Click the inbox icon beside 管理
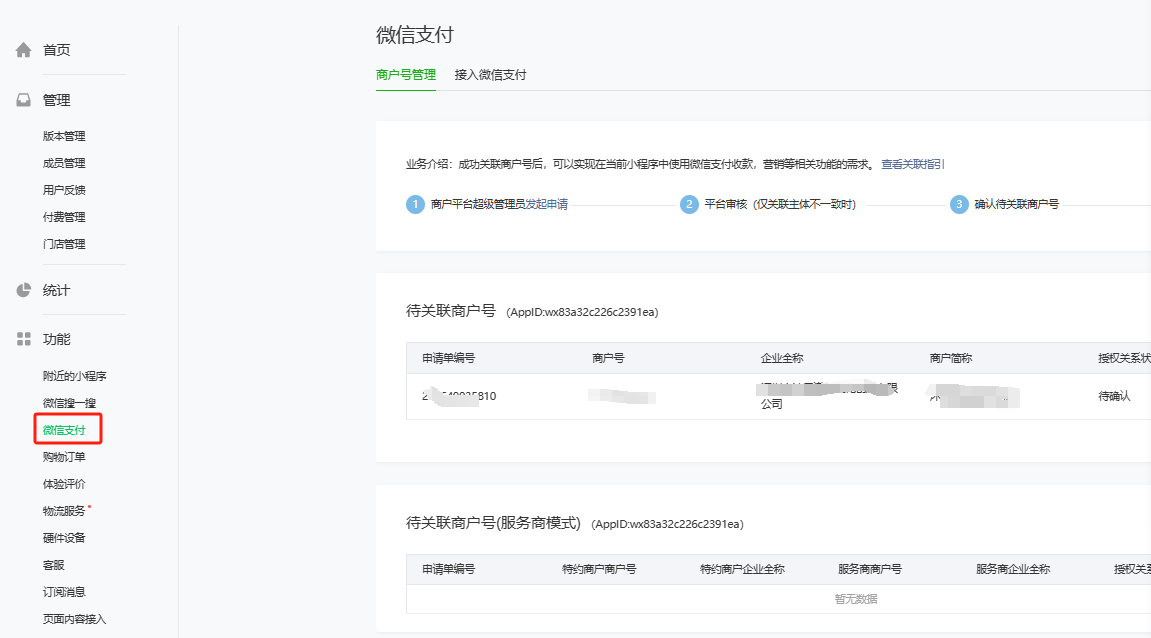 (x=23, y=100)
